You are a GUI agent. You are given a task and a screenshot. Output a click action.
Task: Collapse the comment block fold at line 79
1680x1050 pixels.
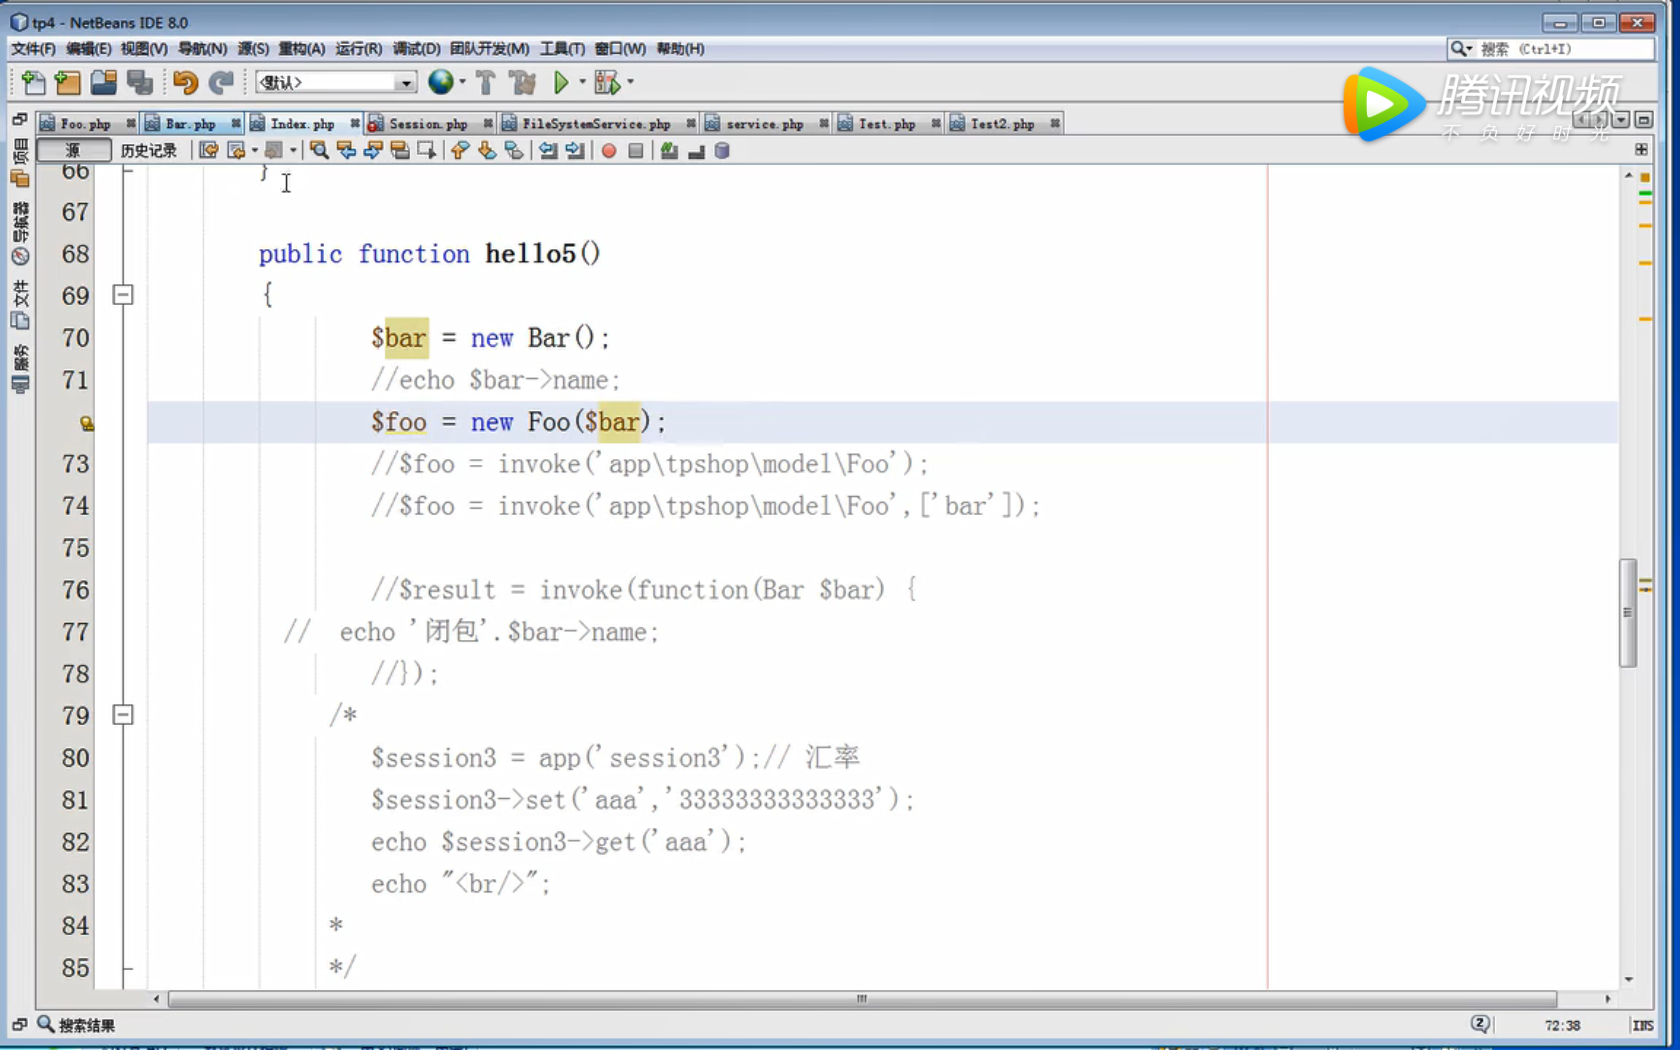[x=123, y=715]
